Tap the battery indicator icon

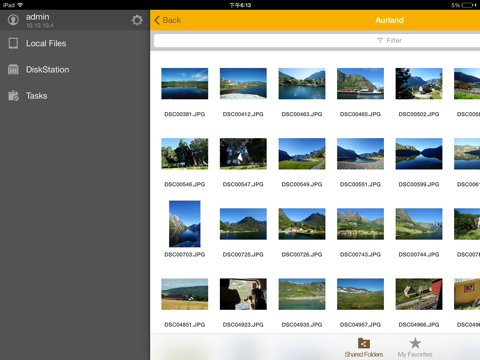(468, 5)
